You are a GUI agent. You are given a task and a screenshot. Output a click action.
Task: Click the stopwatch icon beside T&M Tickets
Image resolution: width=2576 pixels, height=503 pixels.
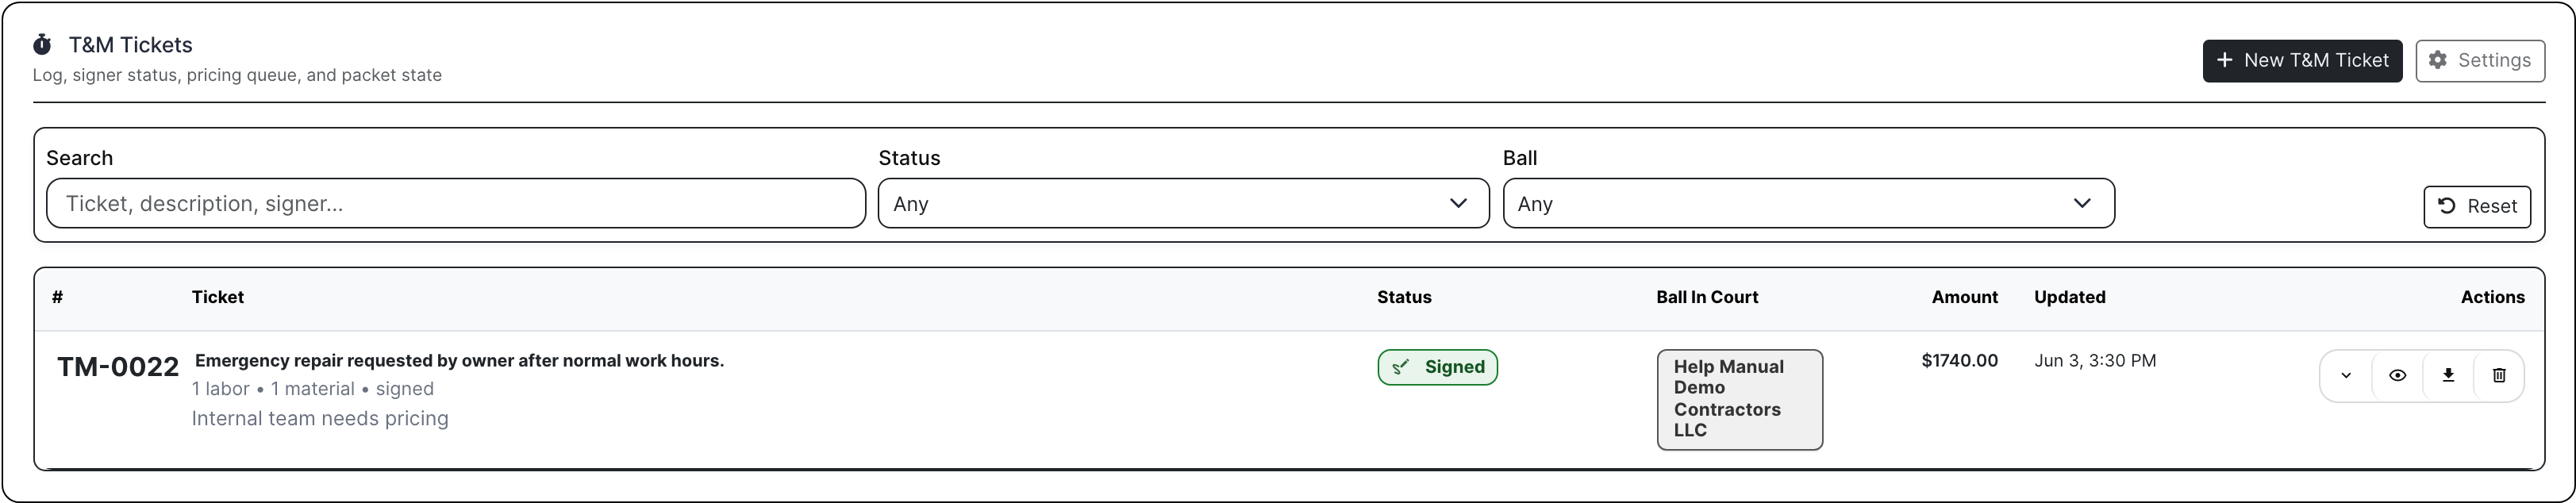(42, 44)
